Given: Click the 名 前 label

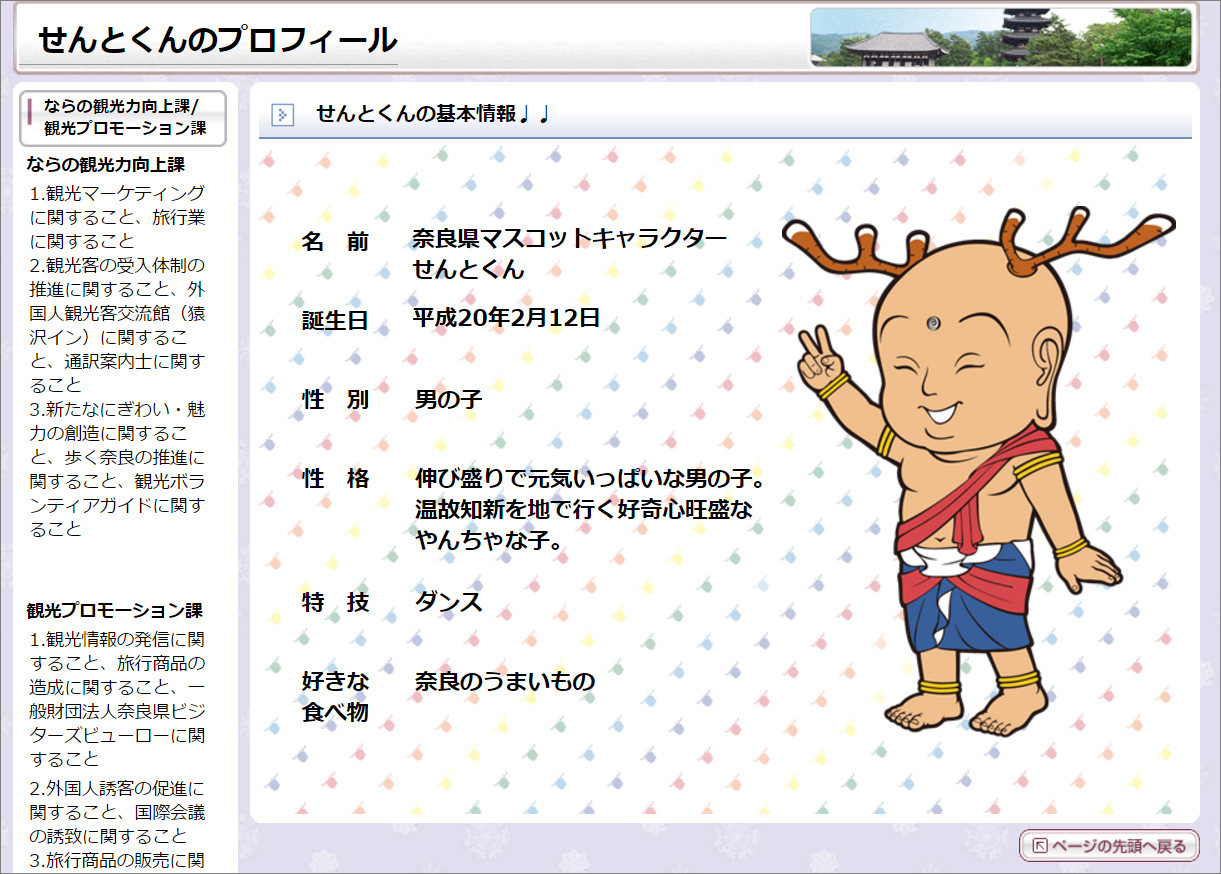Looking at the screenshot, I should point(335,242).
